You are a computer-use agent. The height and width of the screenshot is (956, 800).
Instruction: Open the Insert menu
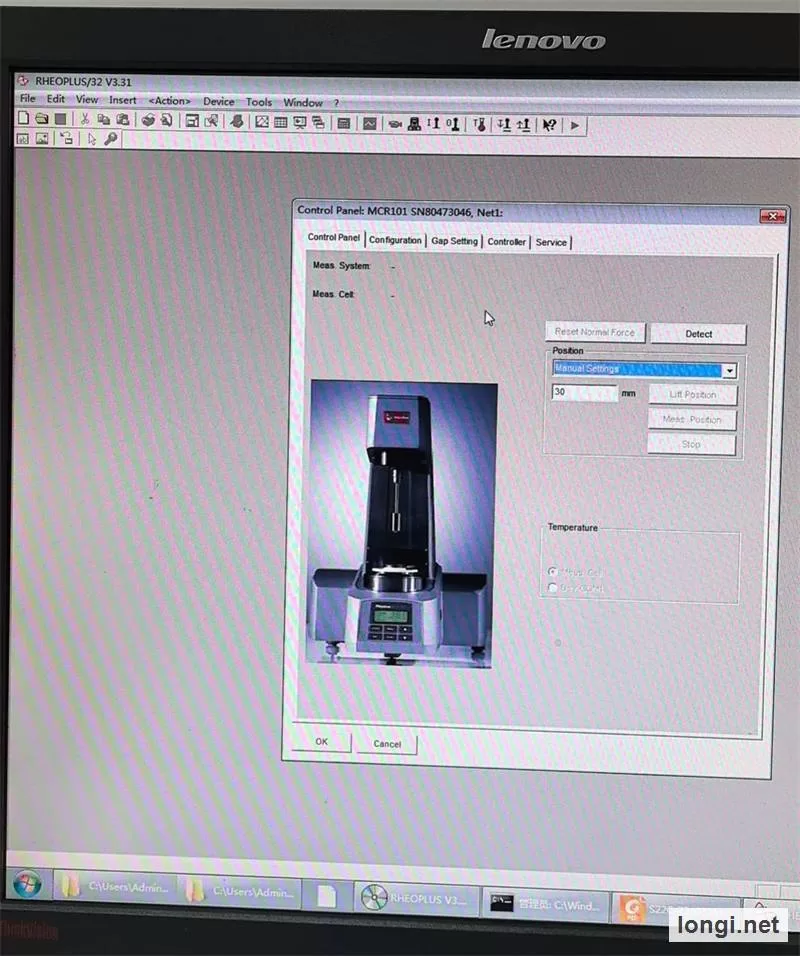pos(123,100)
